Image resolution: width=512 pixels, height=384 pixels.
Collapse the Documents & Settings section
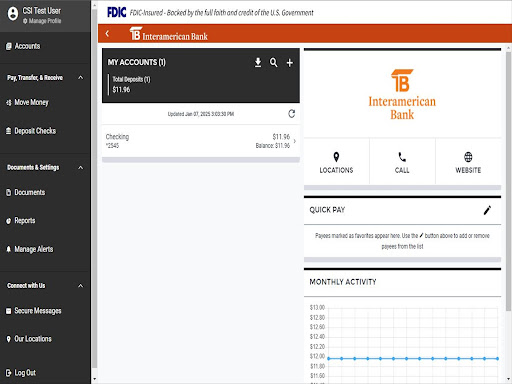80,167
